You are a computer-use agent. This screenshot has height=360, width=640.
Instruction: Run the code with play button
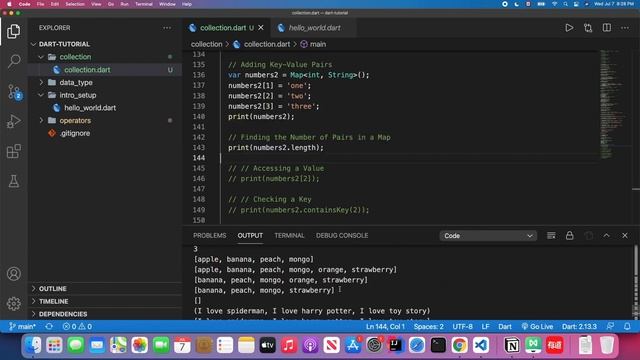(x=569, y=28)
